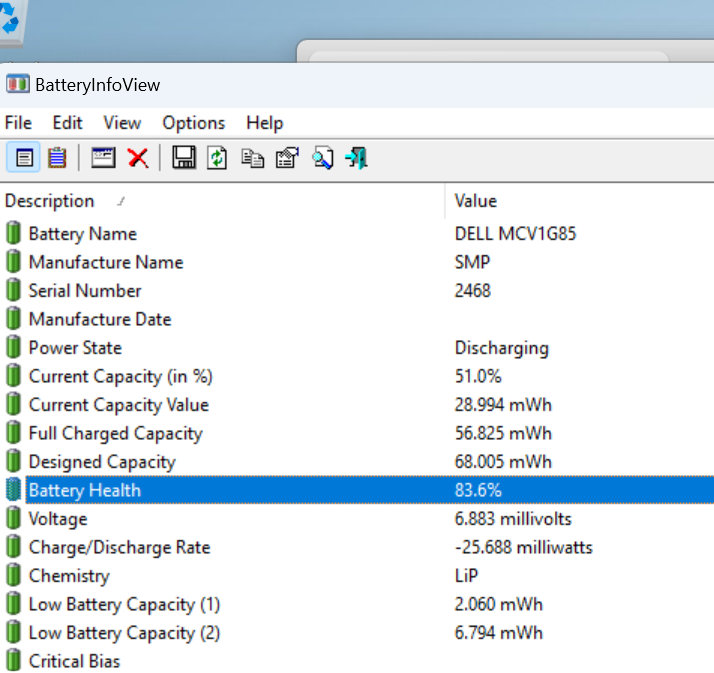This screenshot has height=673, width=714.
Task: Click the 68.005 mWh value
Action: [x=503, y=461]
